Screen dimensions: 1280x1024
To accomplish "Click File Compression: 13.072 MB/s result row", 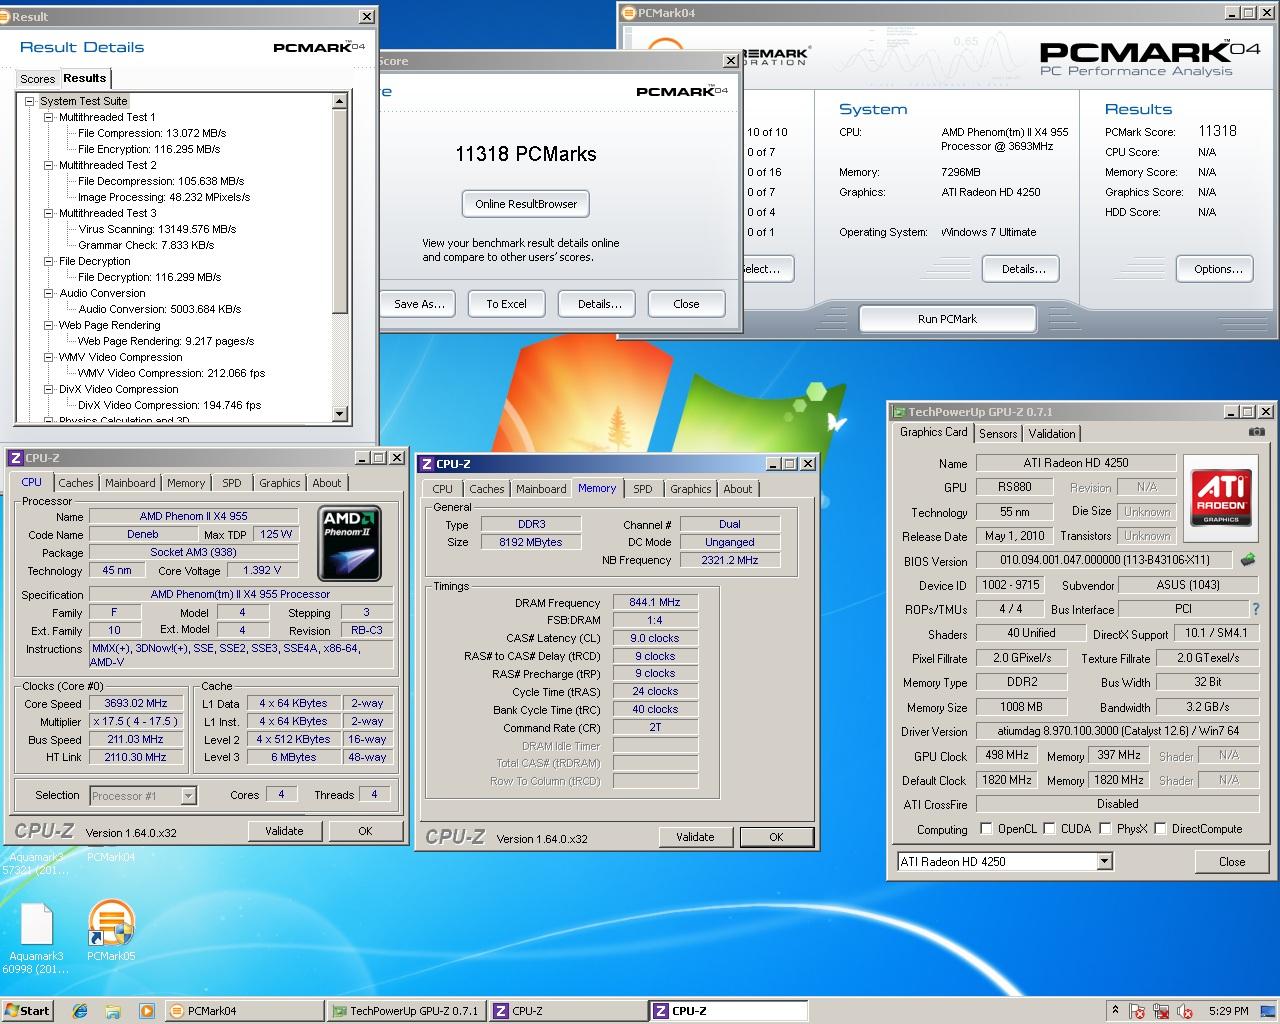I will click(152, 133).
